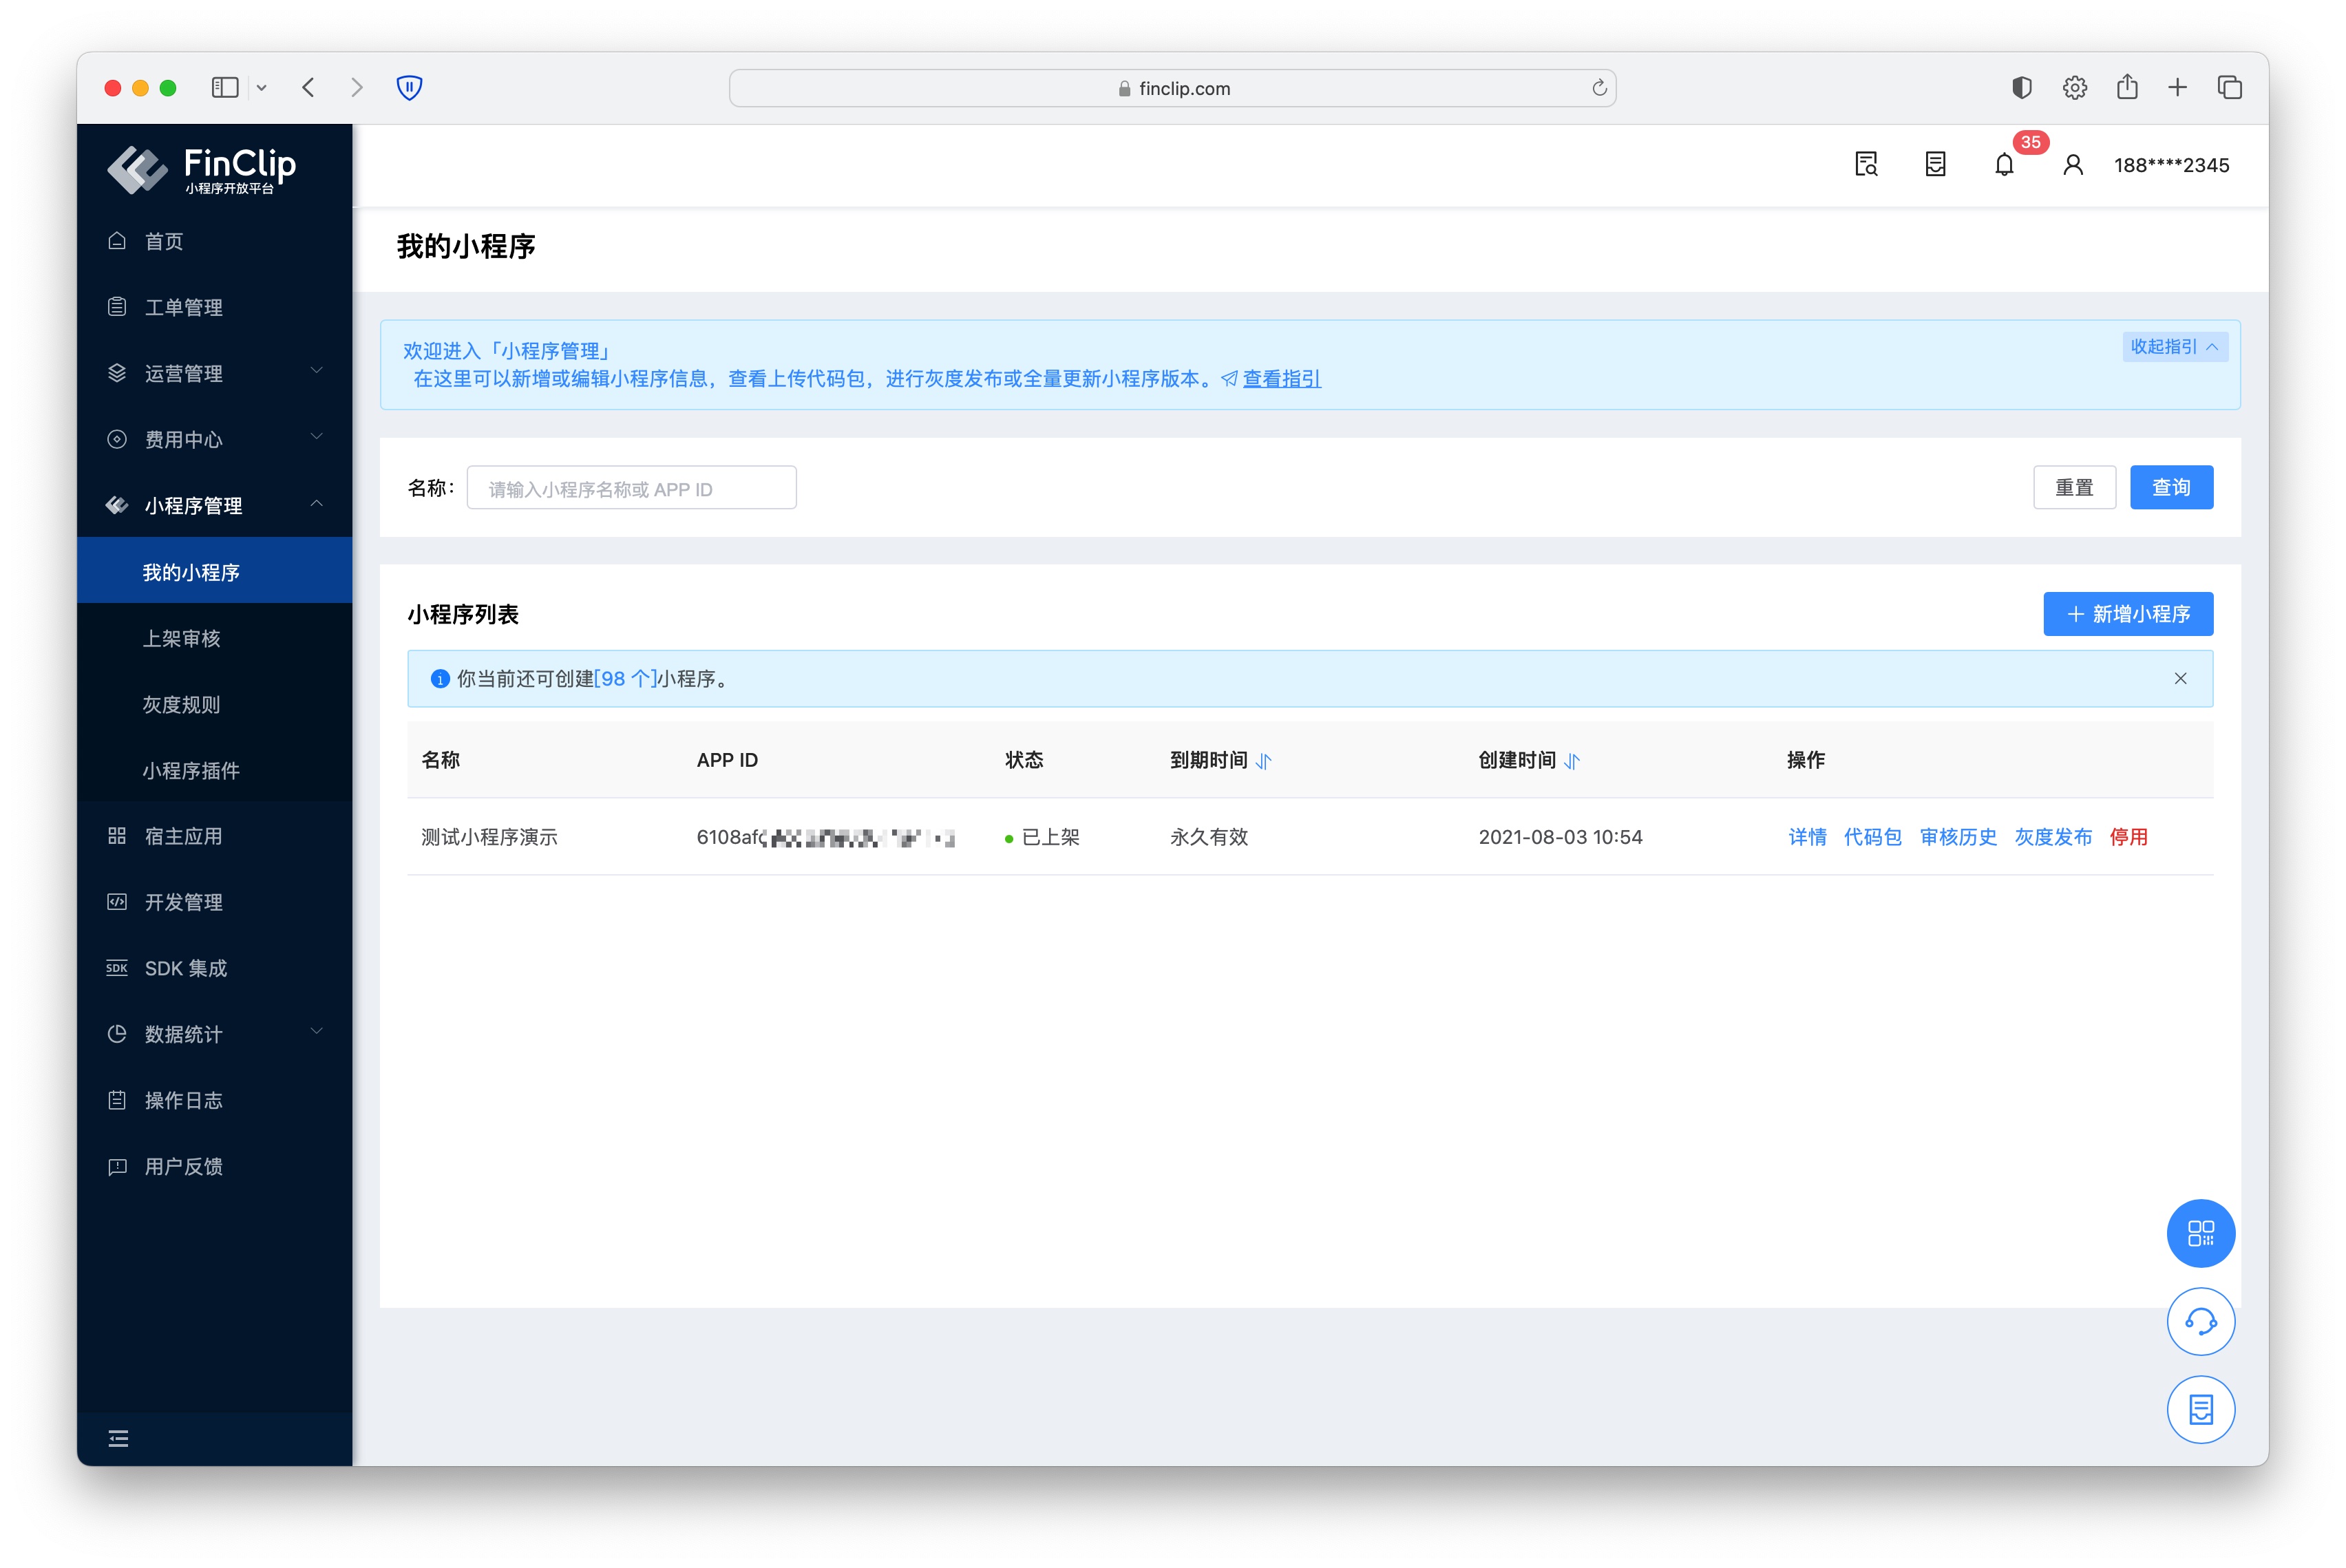Click the floating document button at bottom right

tap(2200, 1410)
